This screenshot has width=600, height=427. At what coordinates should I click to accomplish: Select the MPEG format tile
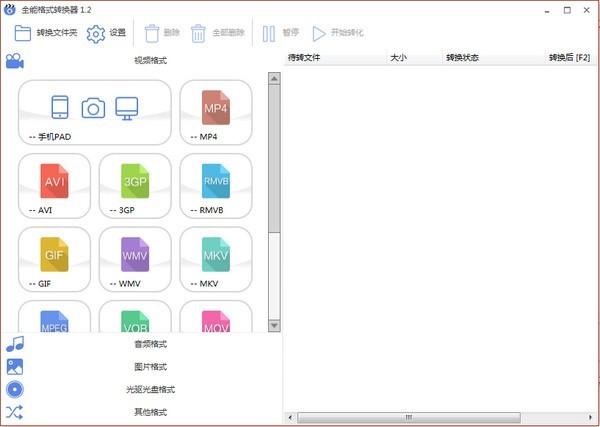click(x=54, y=316)
